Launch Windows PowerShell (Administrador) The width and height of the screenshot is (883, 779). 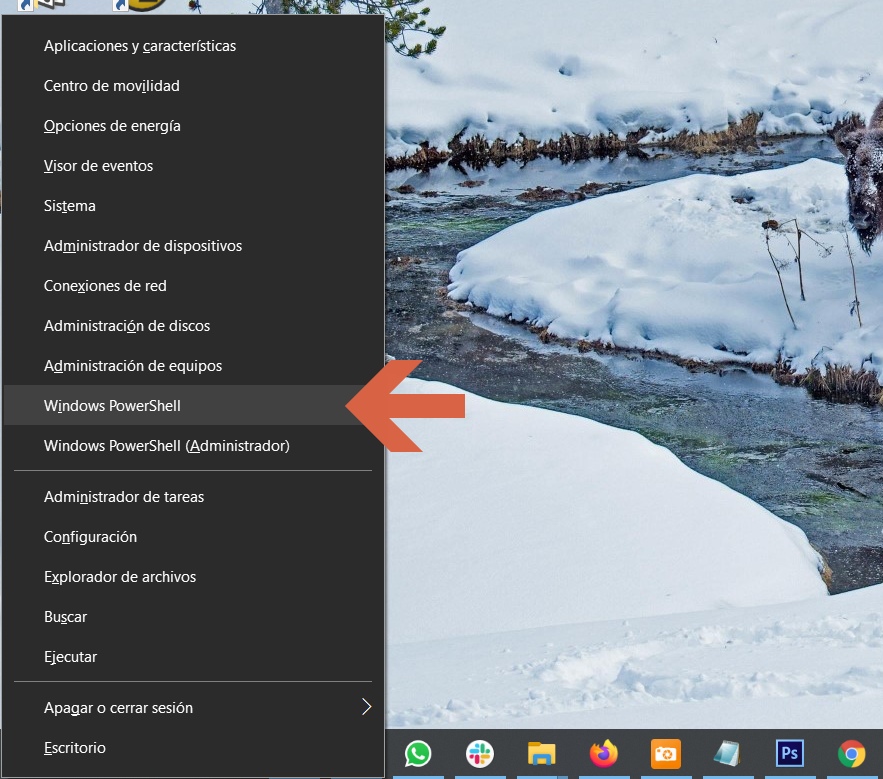[193, 446]
